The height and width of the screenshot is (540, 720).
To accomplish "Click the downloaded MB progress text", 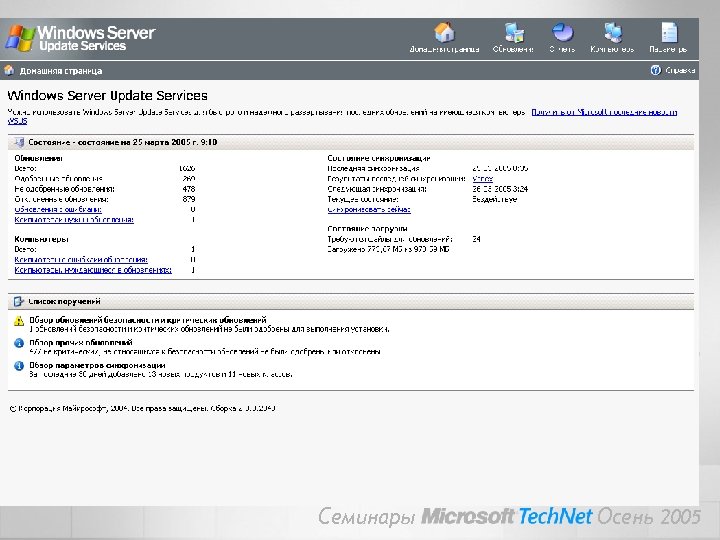I will tap(388, 249).
